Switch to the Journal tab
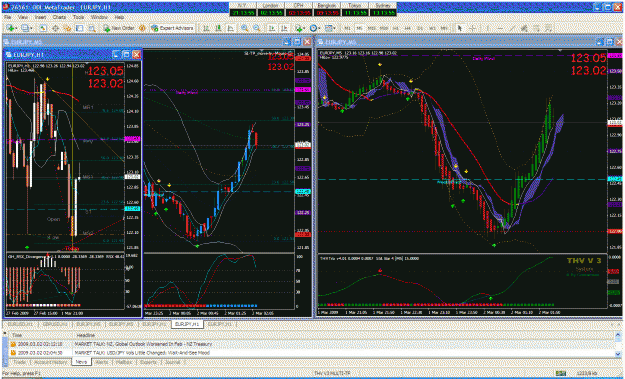This screenshot has width=625, height=379. [x=172, y=362]
